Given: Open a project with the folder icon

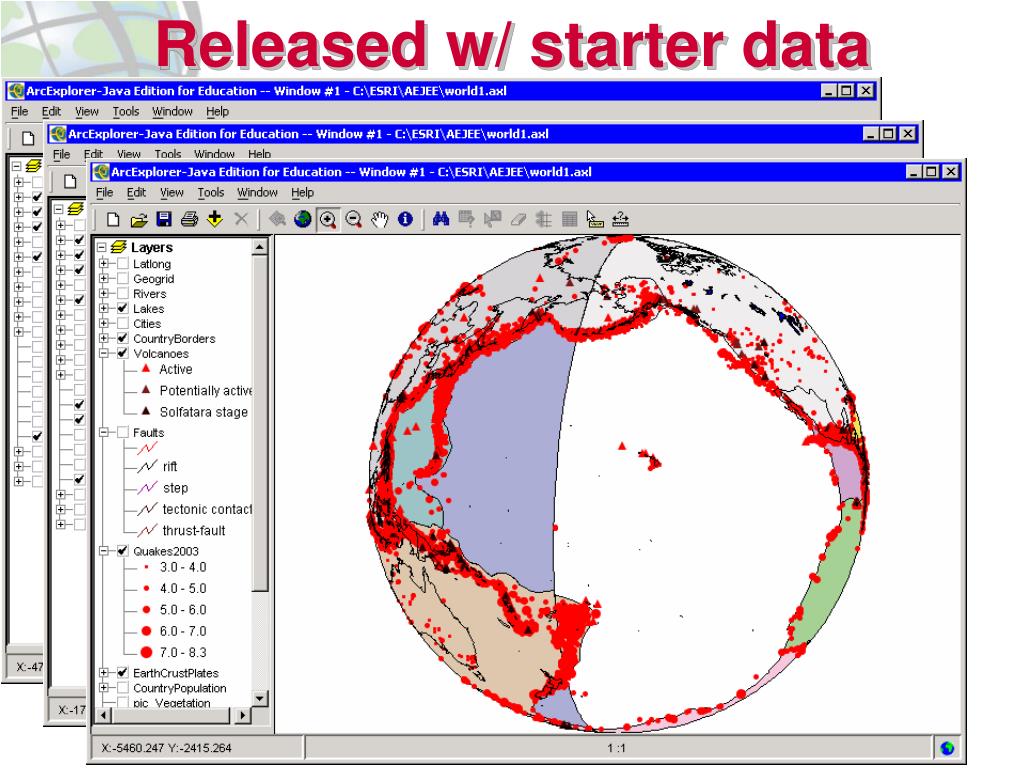Looking at the screenshot, I should click(138, 219).
